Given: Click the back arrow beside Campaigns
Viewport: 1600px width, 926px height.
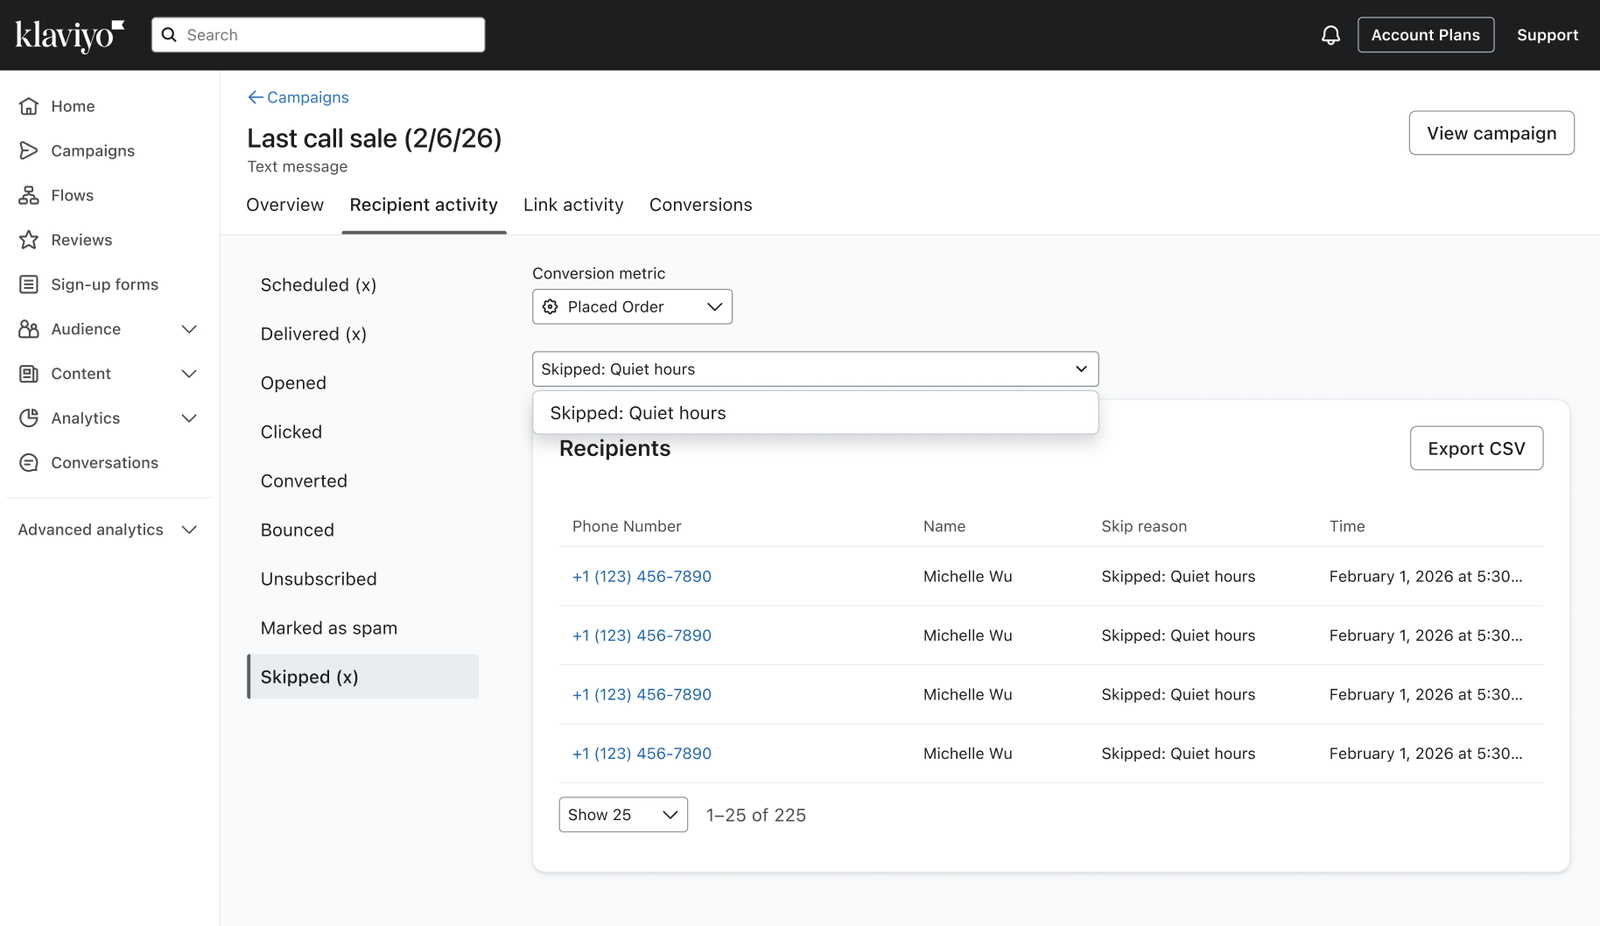Looking at the screenshot, I should (255, 97).
